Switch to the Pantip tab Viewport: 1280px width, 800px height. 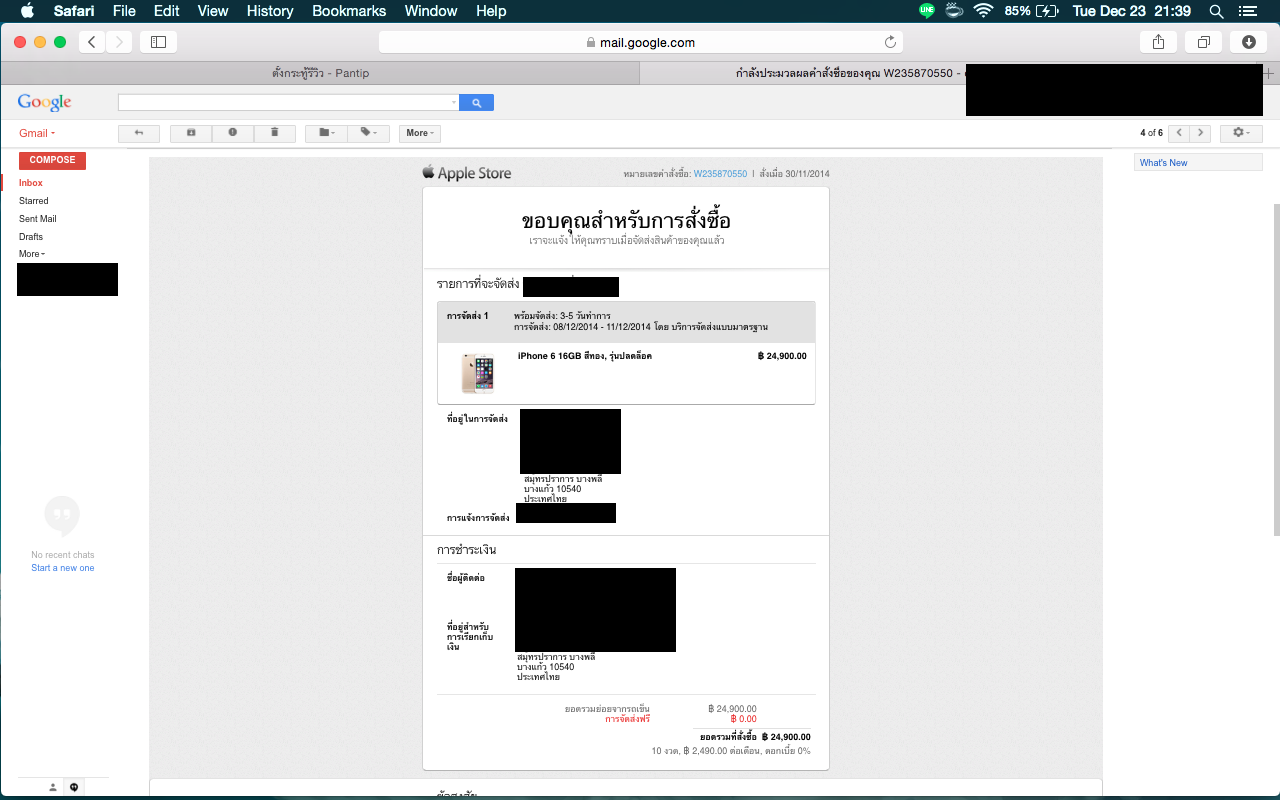coord(320,73)
